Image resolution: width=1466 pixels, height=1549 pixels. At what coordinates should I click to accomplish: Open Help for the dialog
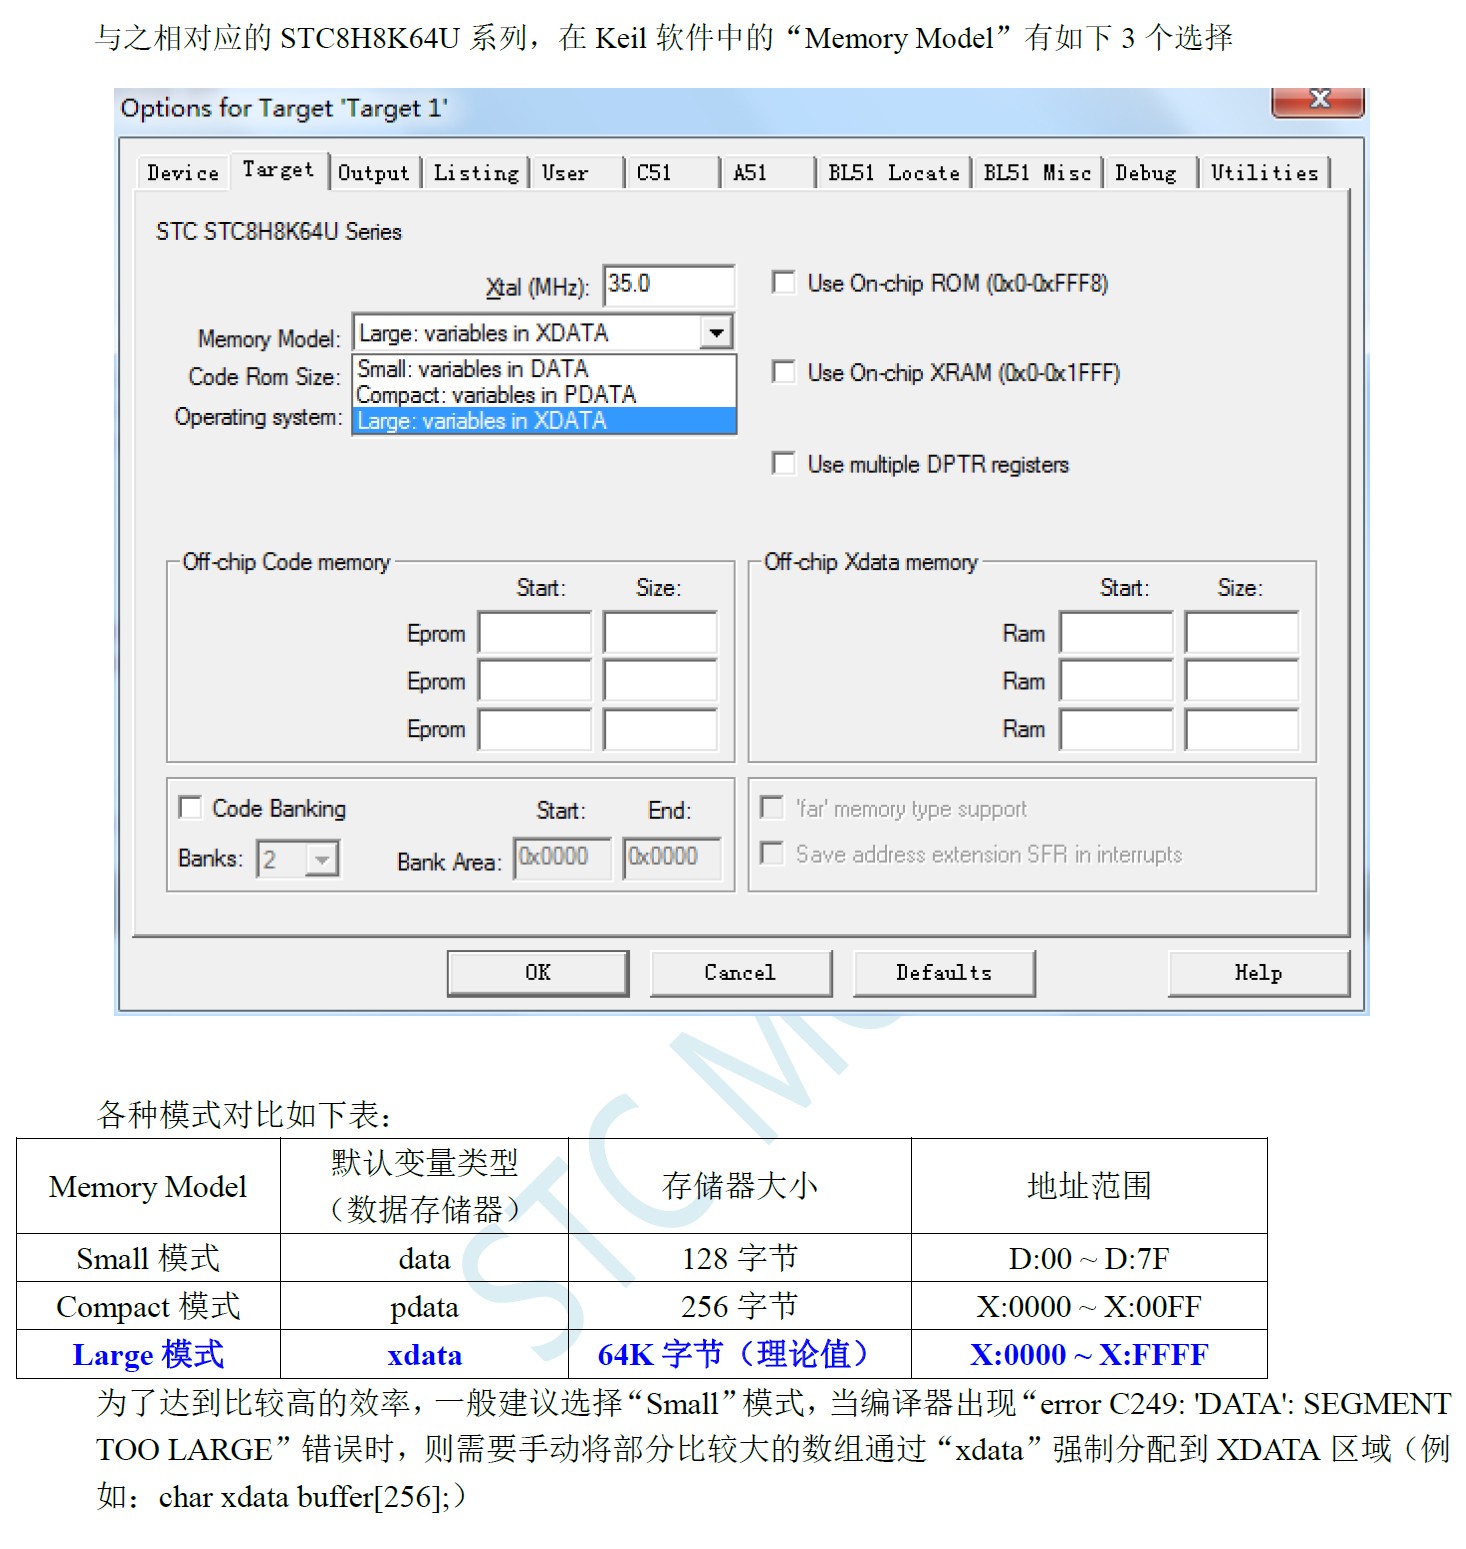(x=1258, y=972)
